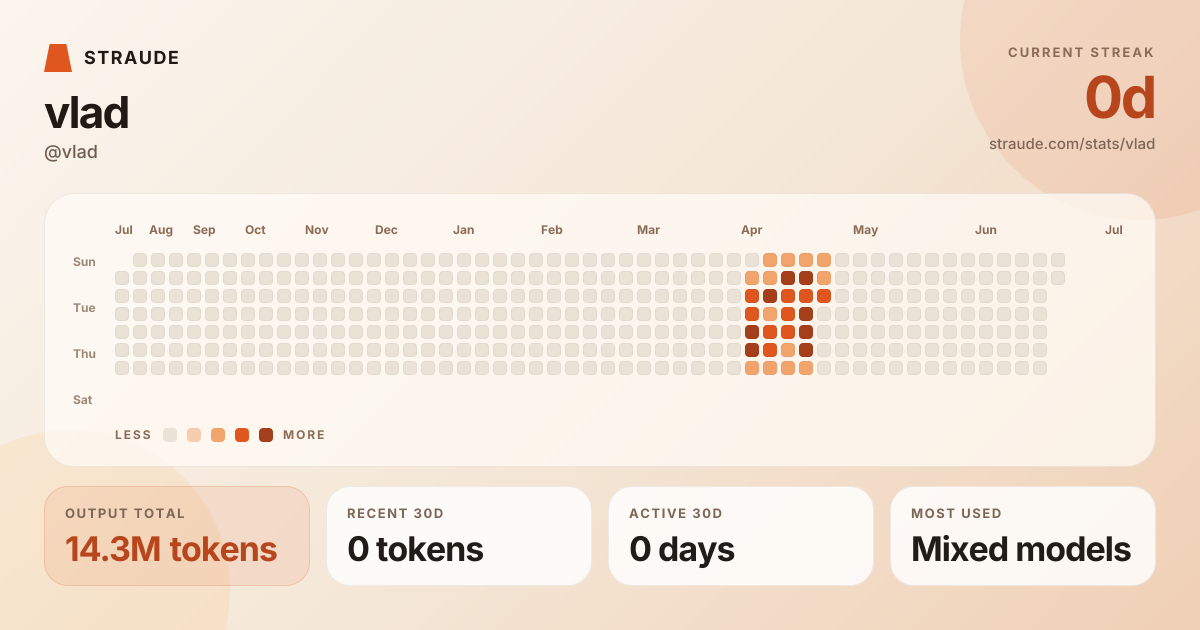
Task: Click the May month label
Action: pos(866,230)
